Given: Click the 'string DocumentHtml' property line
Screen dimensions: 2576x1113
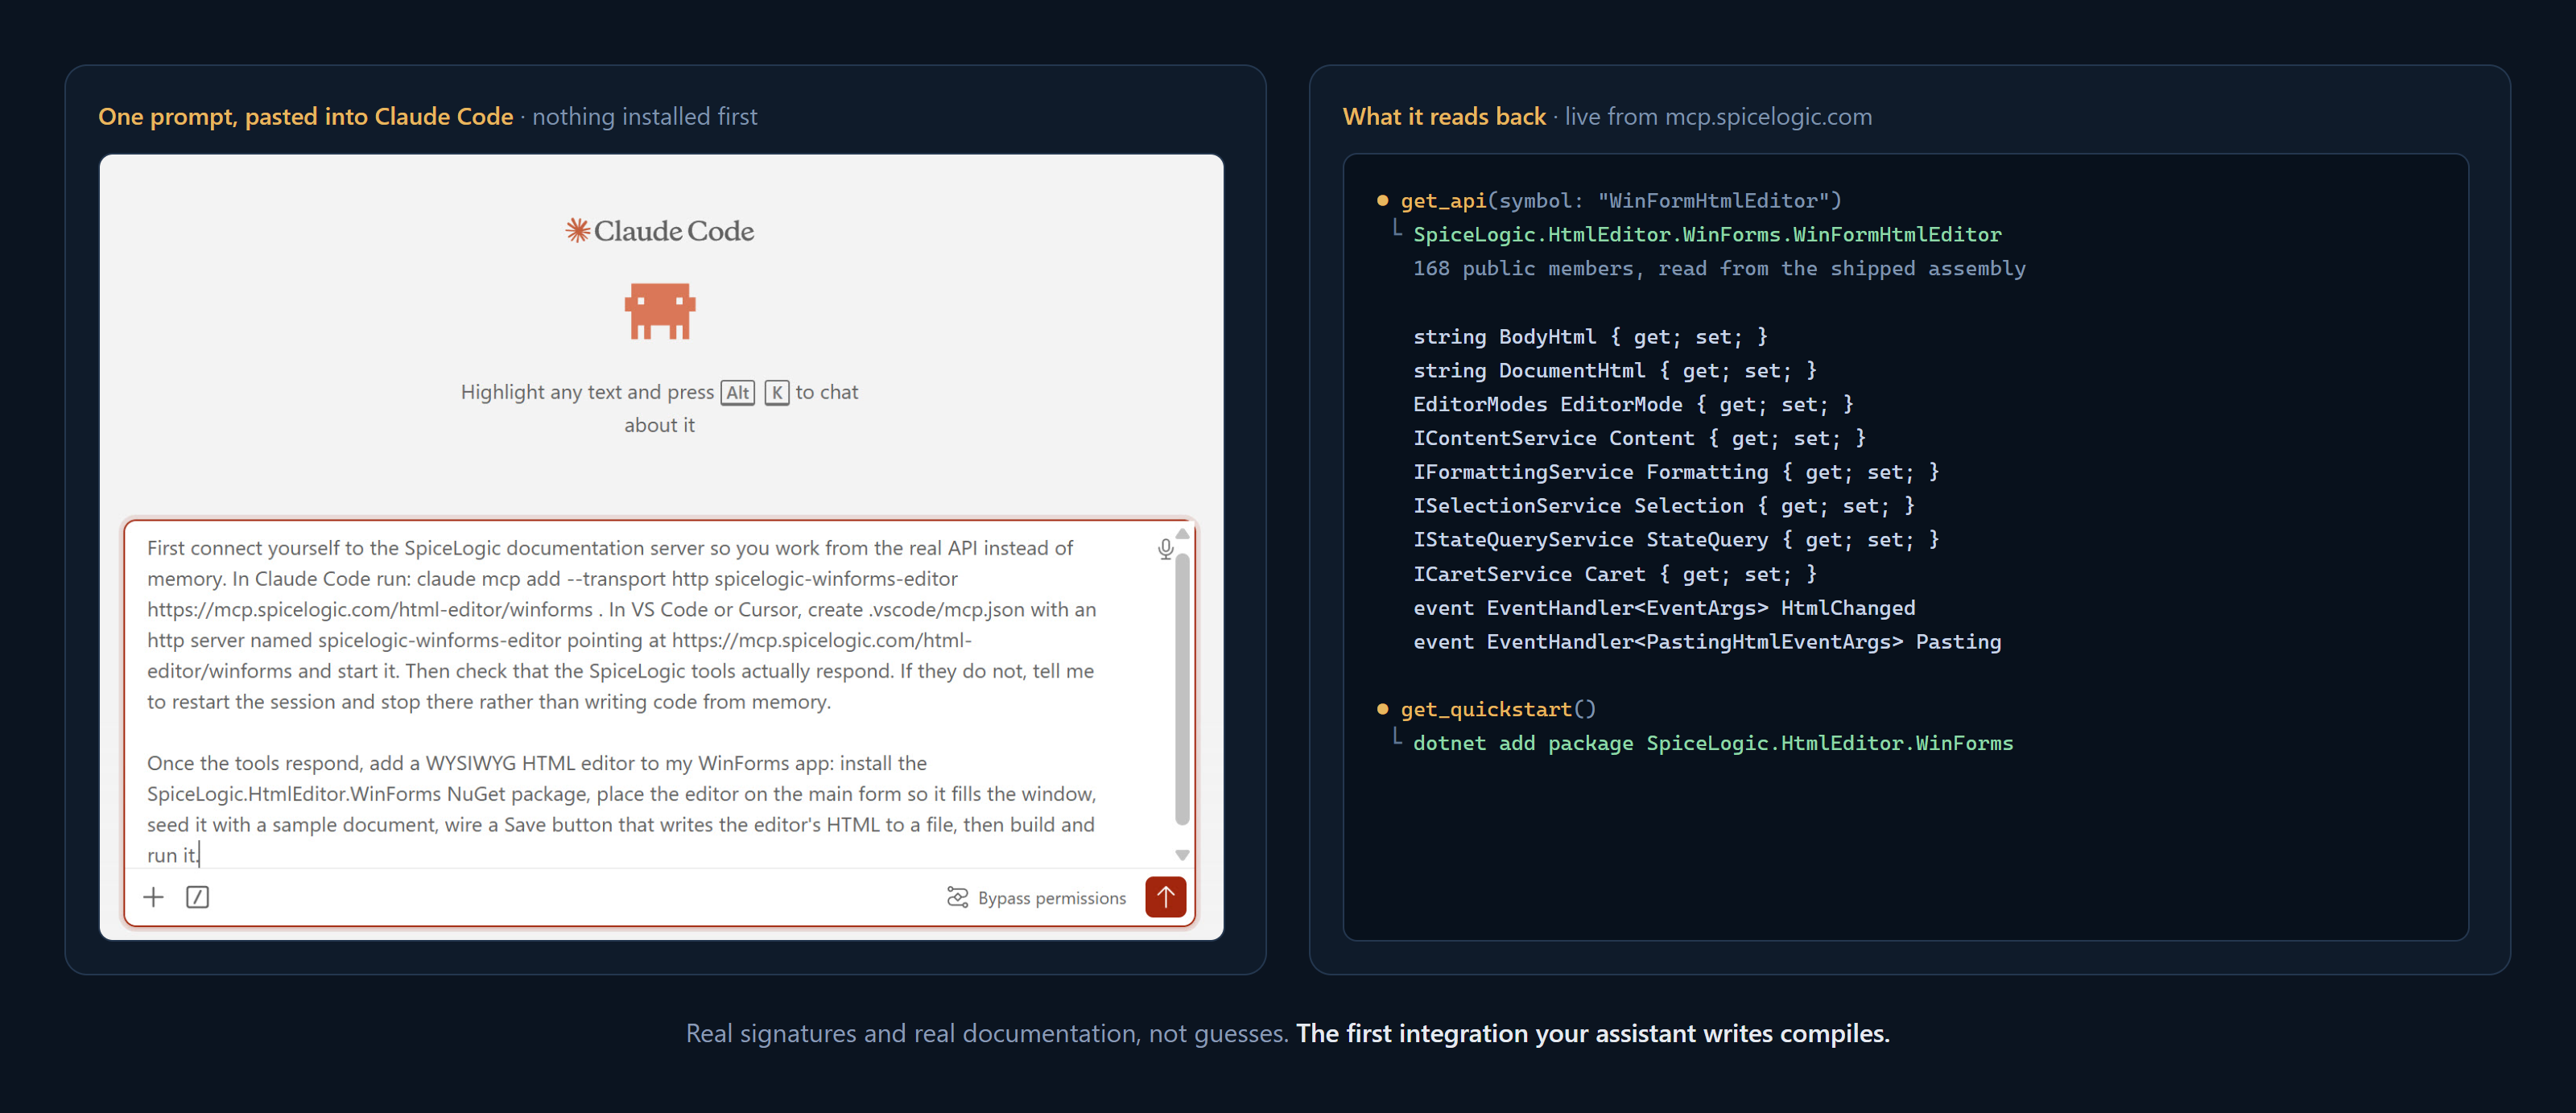Looking at the screenshot, I should coord(1615,371).
